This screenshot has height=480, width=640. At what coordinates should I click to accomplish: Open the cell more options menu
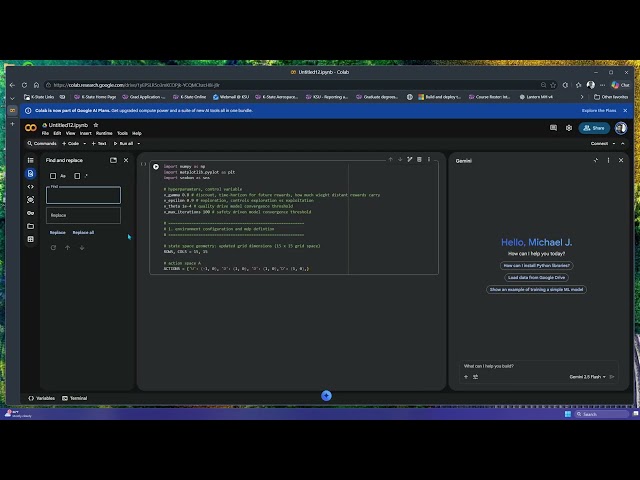(429, 160)
